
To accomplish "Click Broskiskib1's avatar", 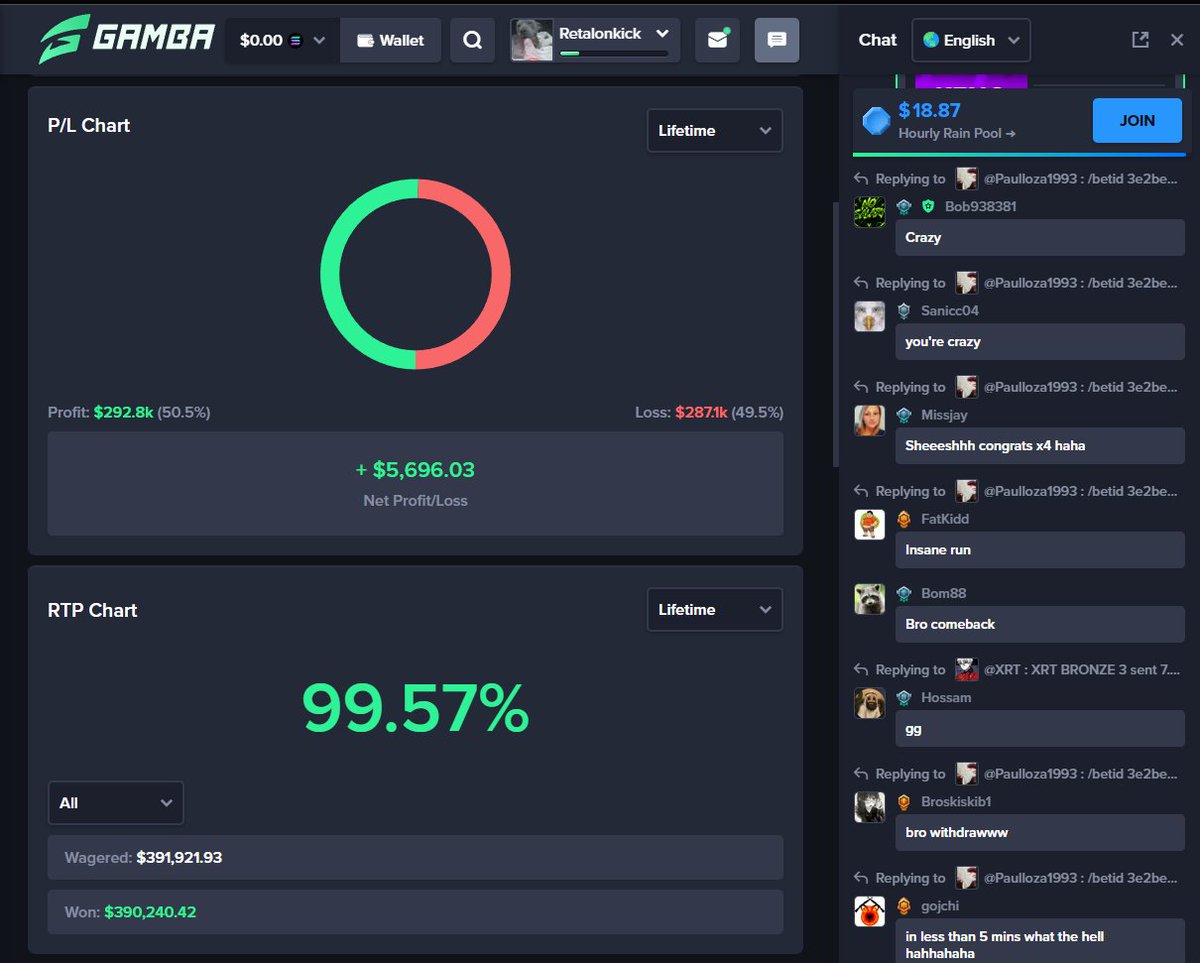I will (x=870, y=807).
